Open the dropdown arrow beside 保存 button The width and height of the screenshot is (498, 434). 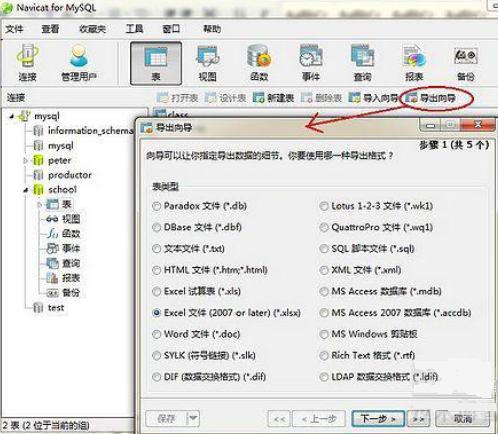[x=193, y=418]
